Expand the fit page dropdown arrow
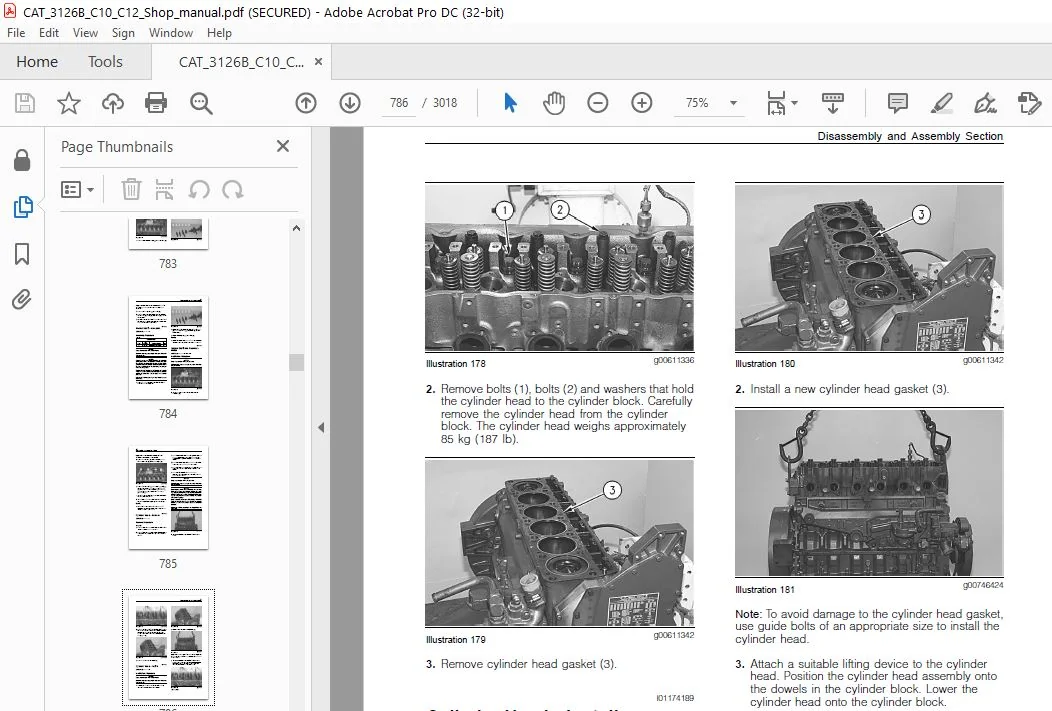Screen dimensions: 1052x711 [795, 103]
